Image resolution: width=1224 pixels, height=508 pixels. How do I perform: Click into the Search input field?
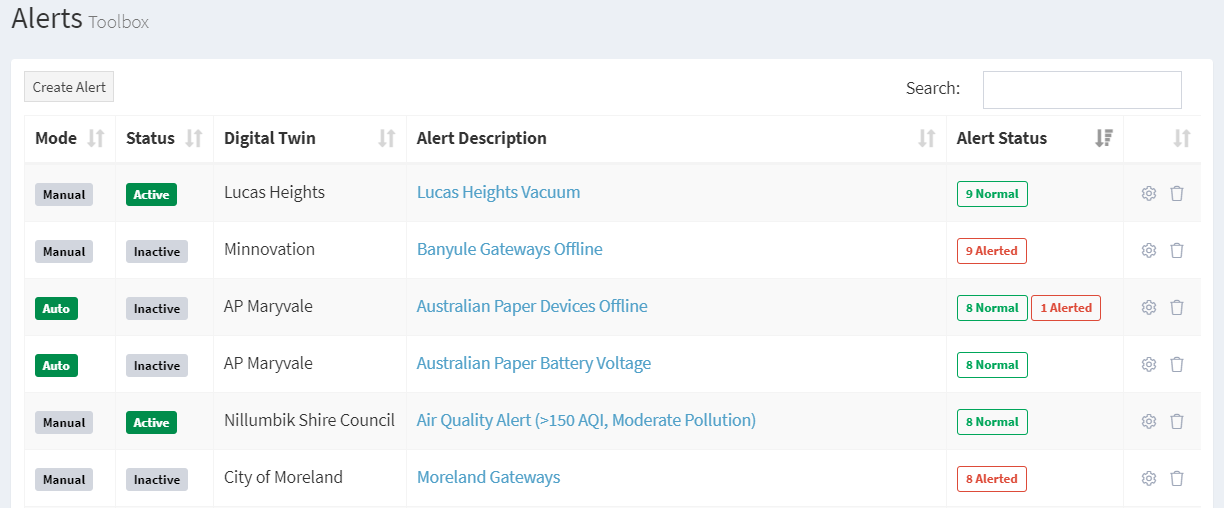tap(1082, 90)
